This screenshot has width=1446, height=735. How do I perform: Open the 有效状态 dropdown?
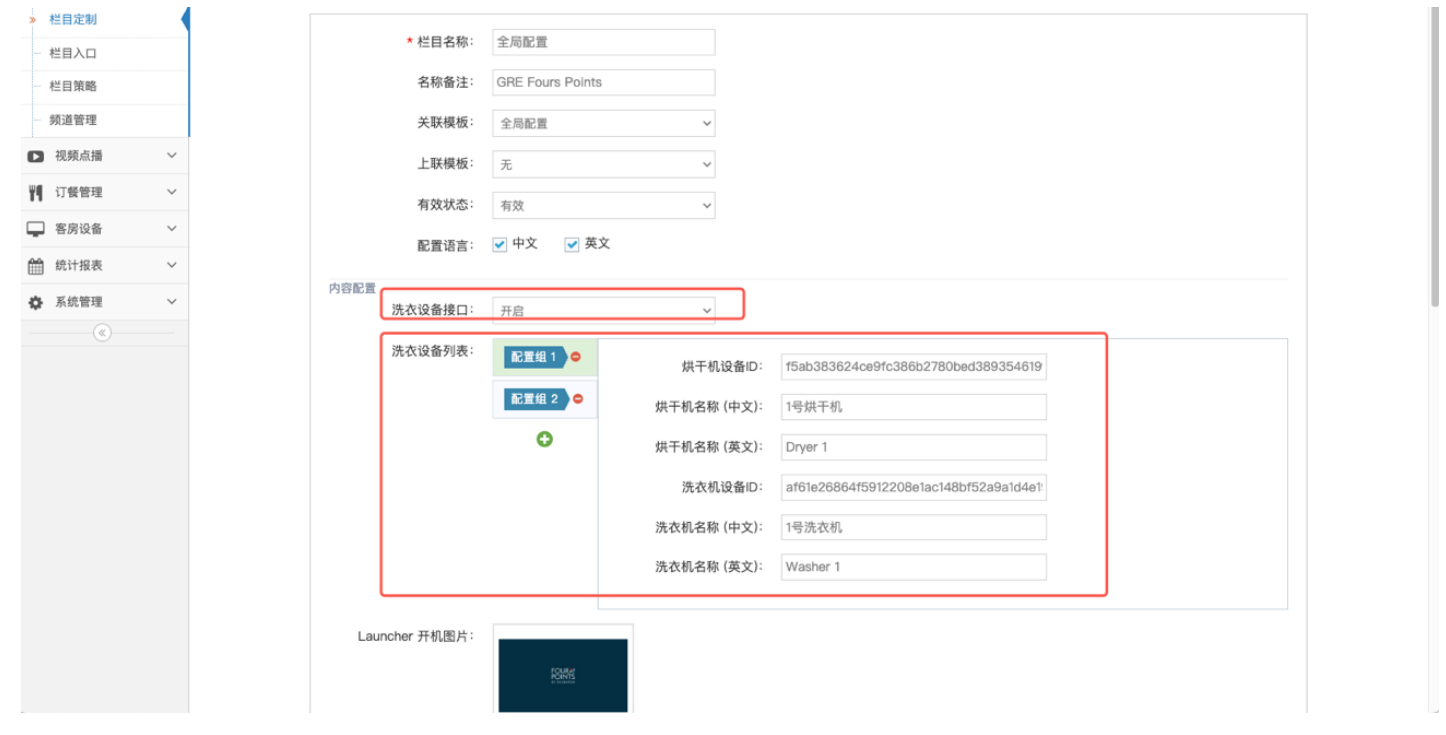coord(603,206)
